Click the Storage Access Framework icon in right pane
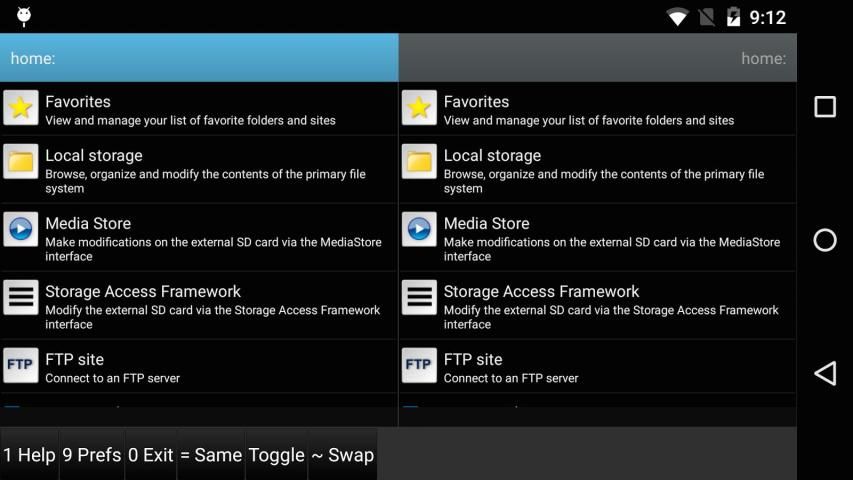Screen dimensions: 853x480 [420, 298]
